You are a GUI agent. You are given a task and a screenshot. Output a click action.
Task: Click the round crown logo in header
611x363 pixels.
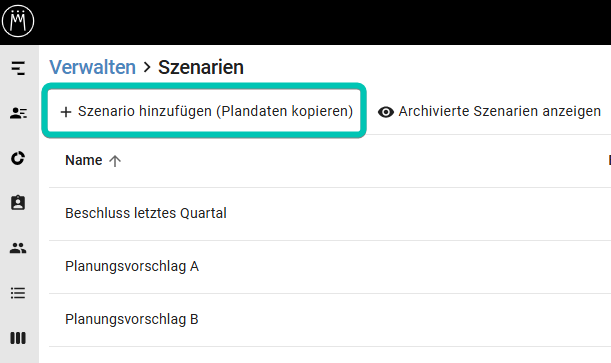click(18, 21)
